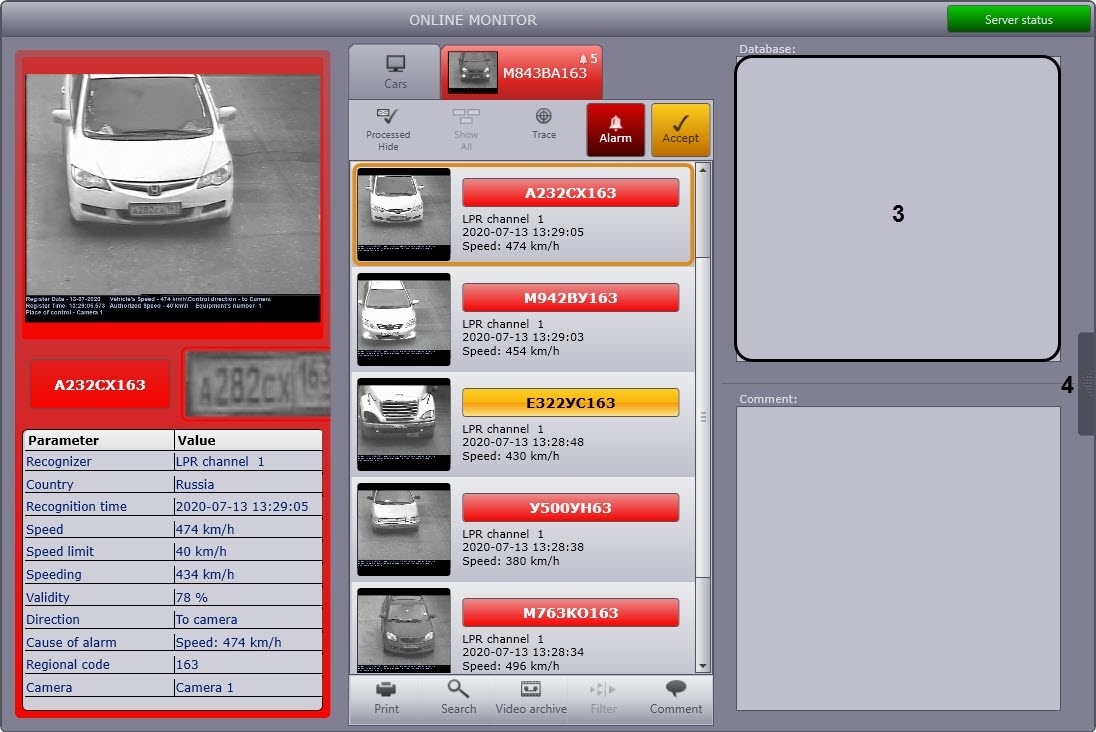Screen dimensions: 1096x732
Task: Open the M843BA163 alarm tab
Action: coord(521,72)
